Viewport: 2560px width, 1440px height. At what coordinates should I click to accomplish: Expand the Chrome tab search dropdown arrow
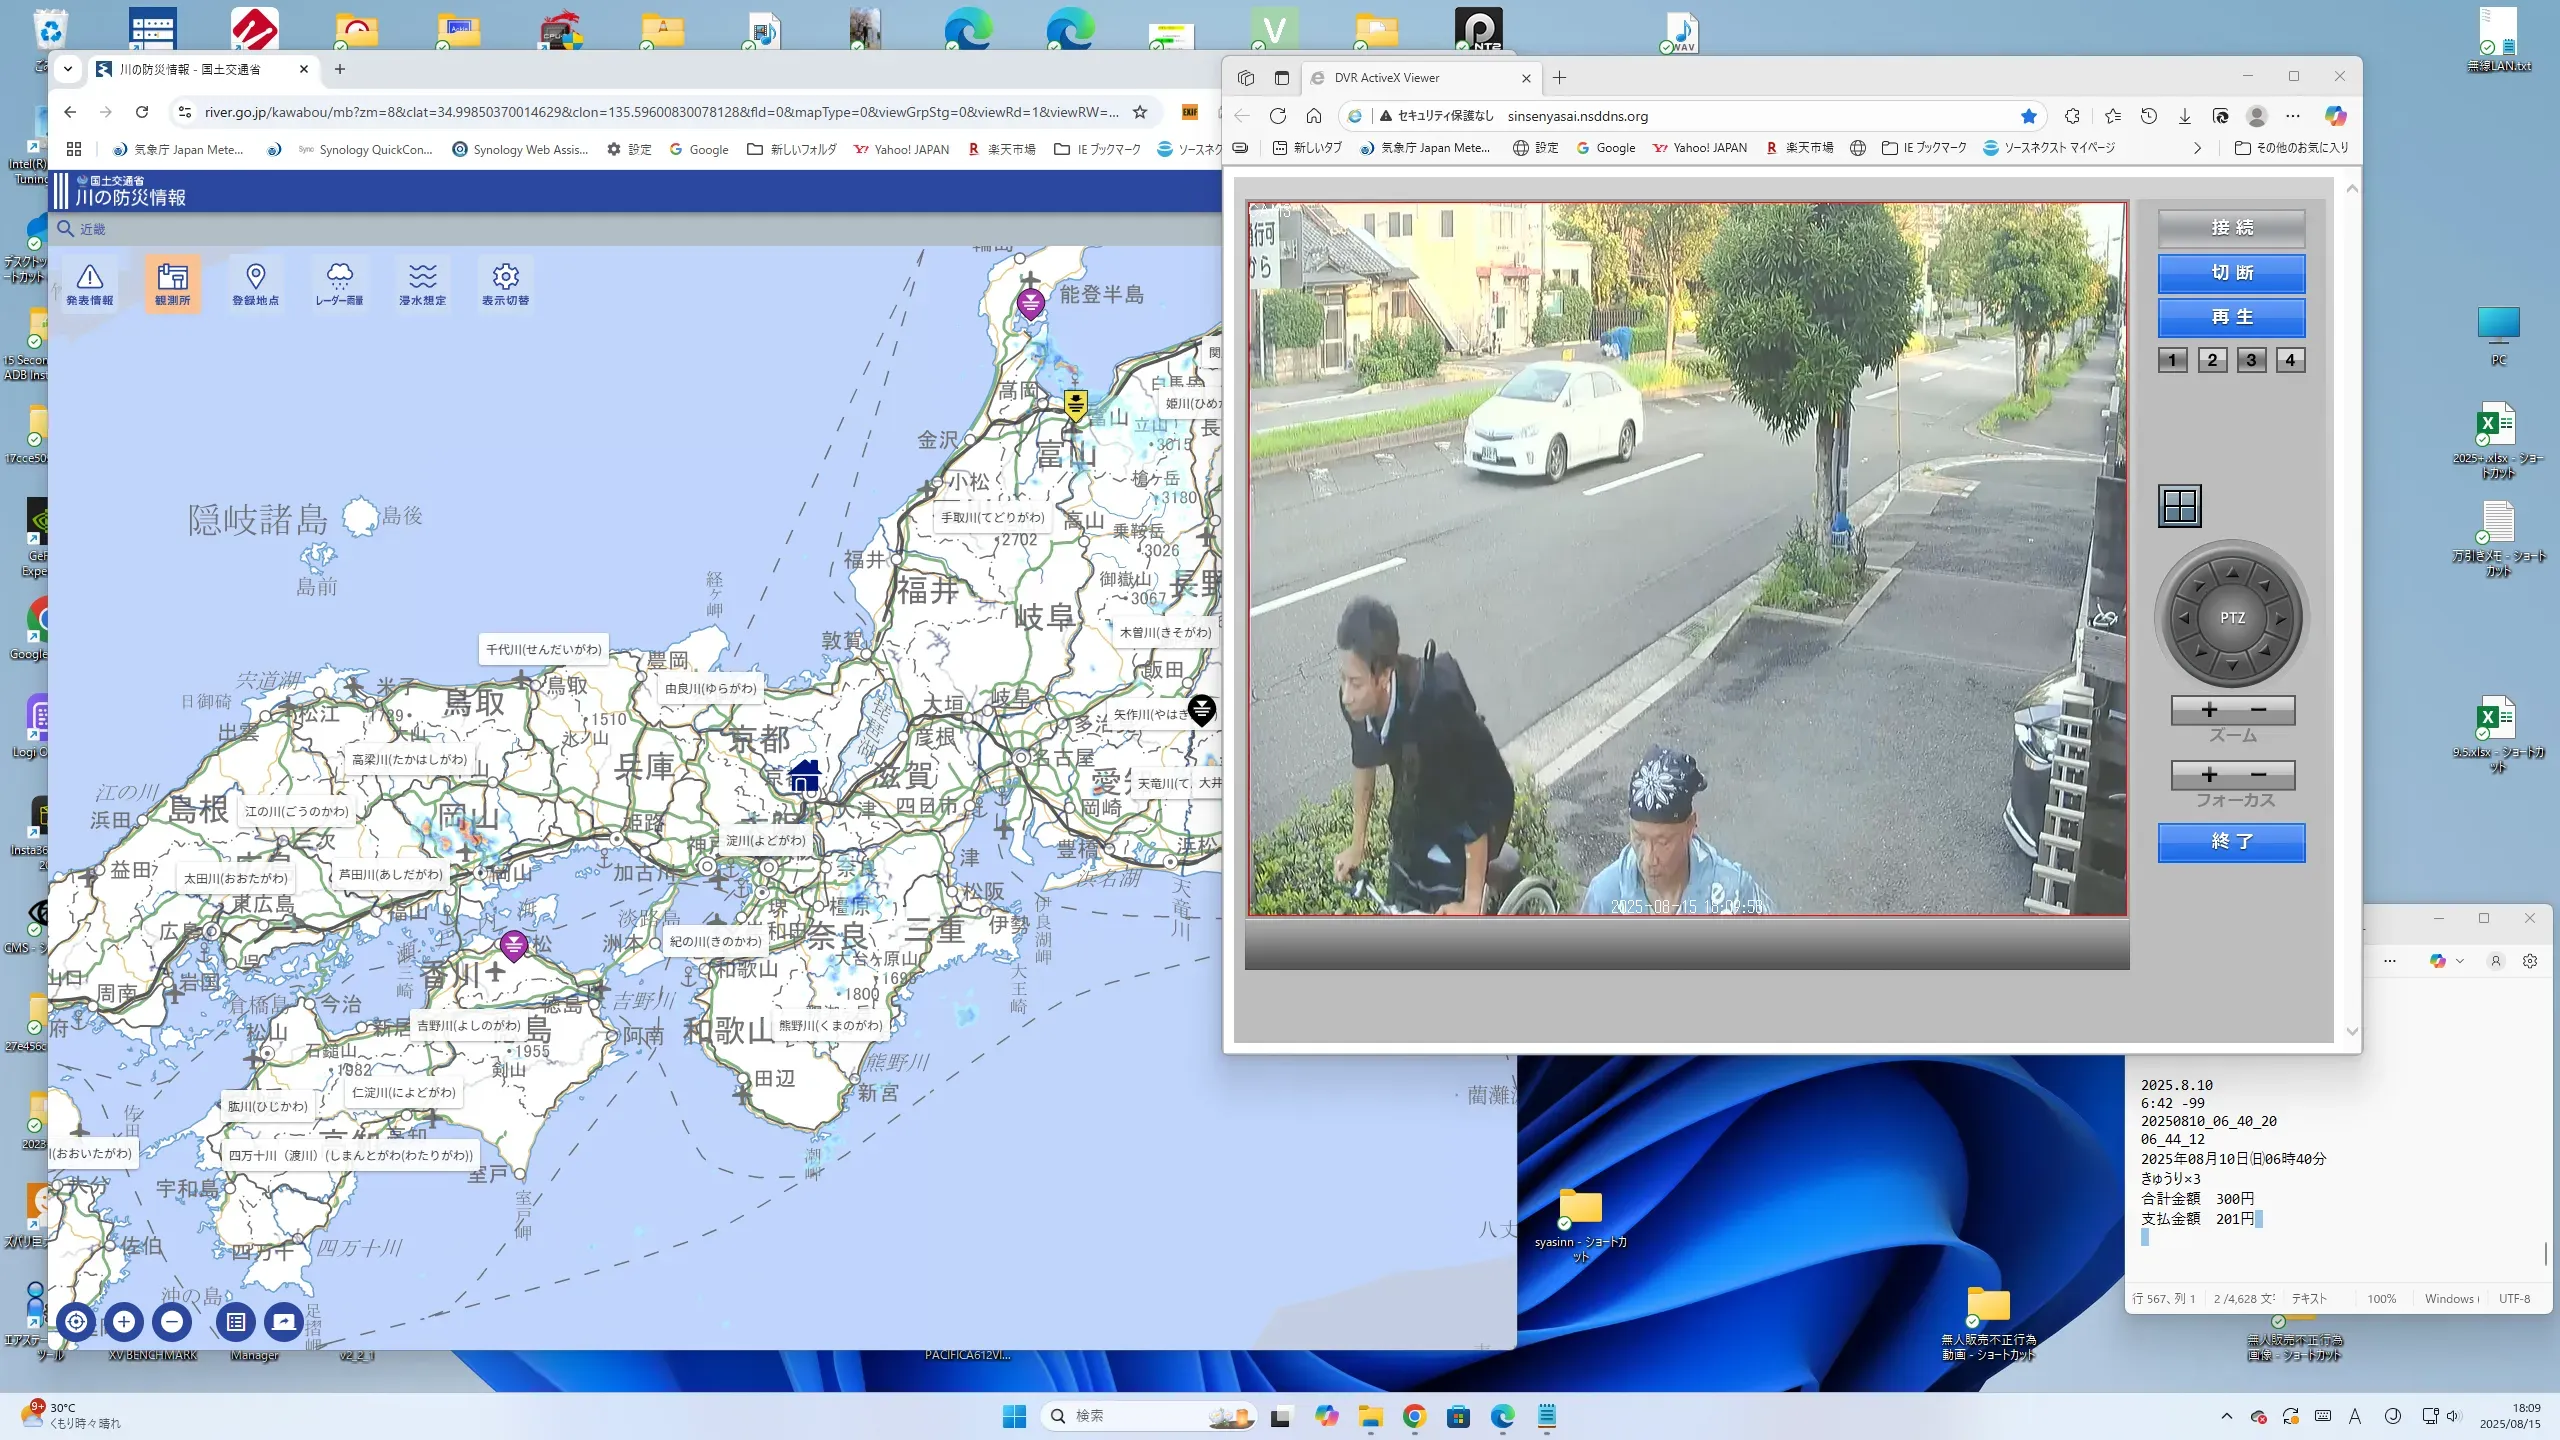pos(68,69)
